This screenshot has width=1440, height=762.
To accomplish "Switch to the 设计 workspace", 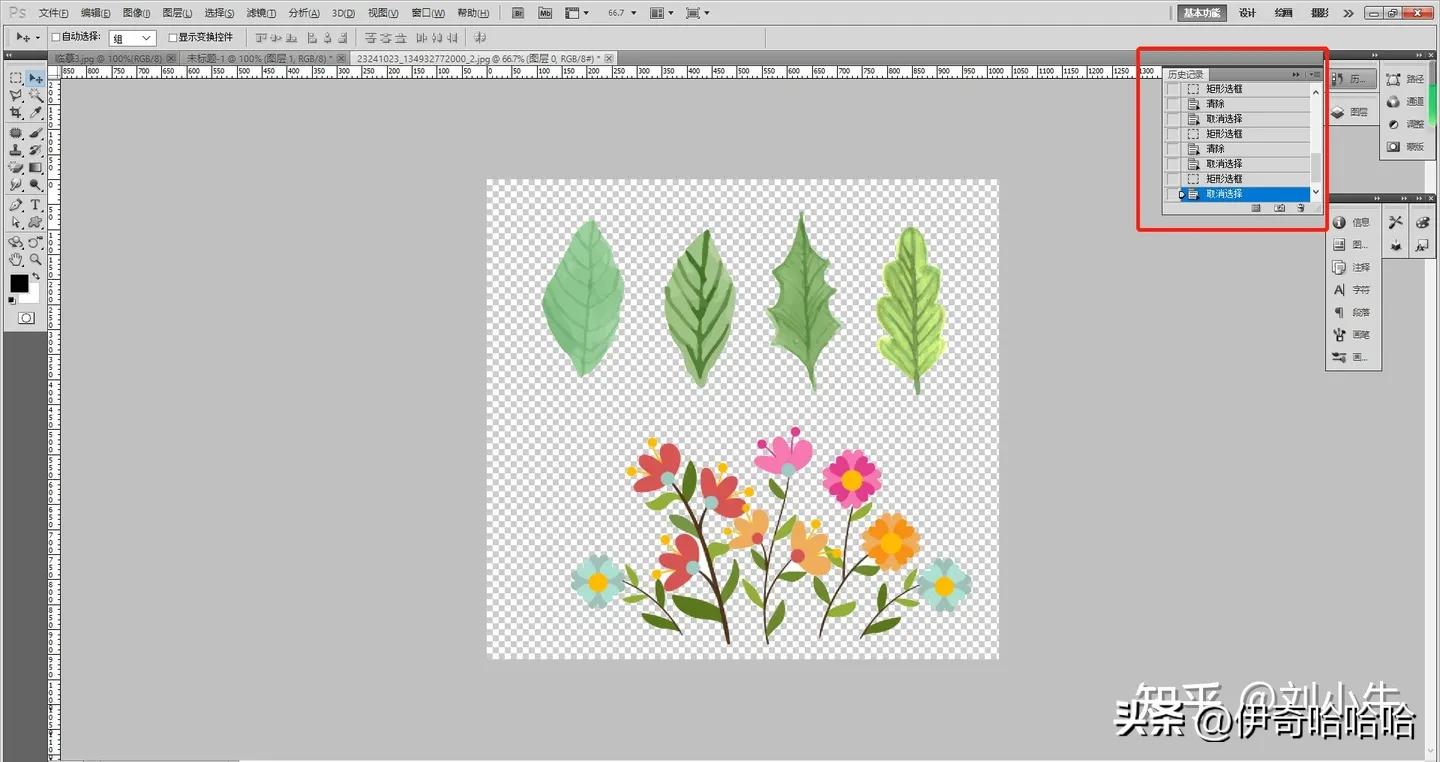I will [1247, 13].
